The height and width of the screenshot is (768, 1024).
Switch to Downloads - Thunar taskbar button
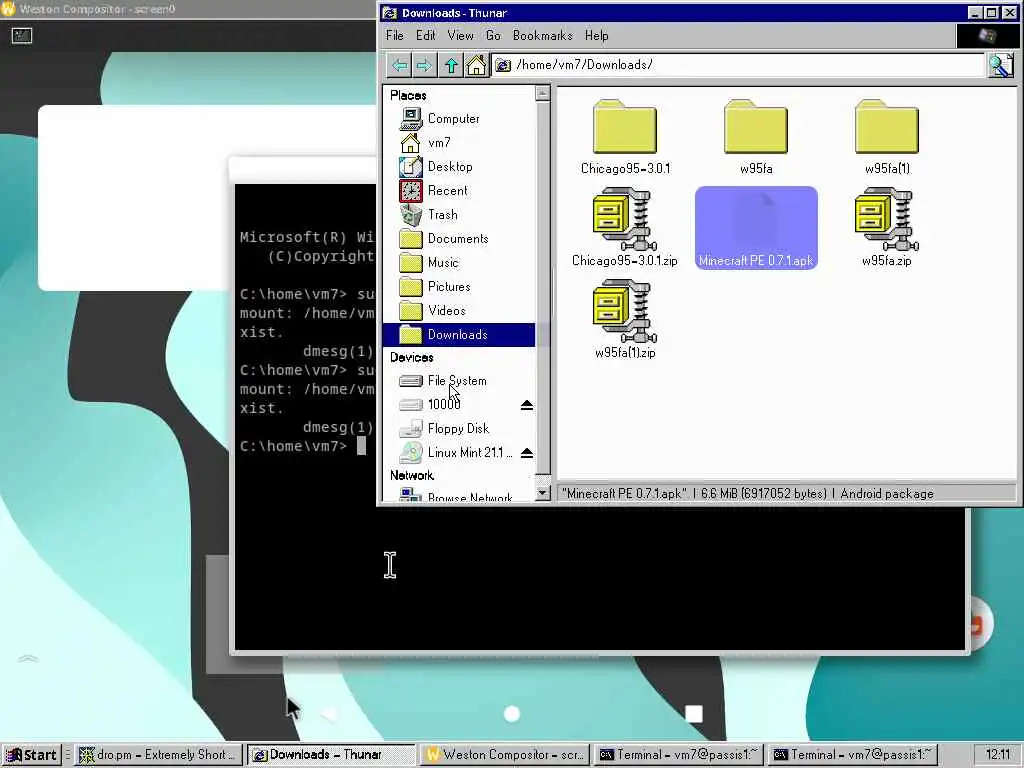click(x=330, y=755)
